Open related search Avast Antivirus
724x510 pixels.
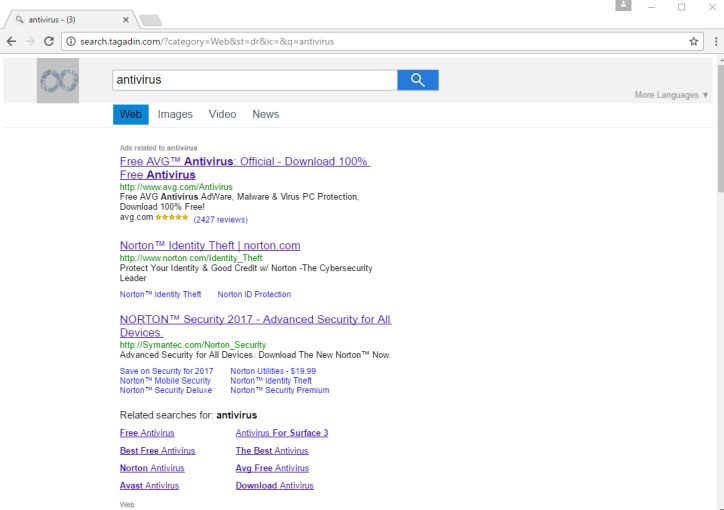[x=149, y=486]
